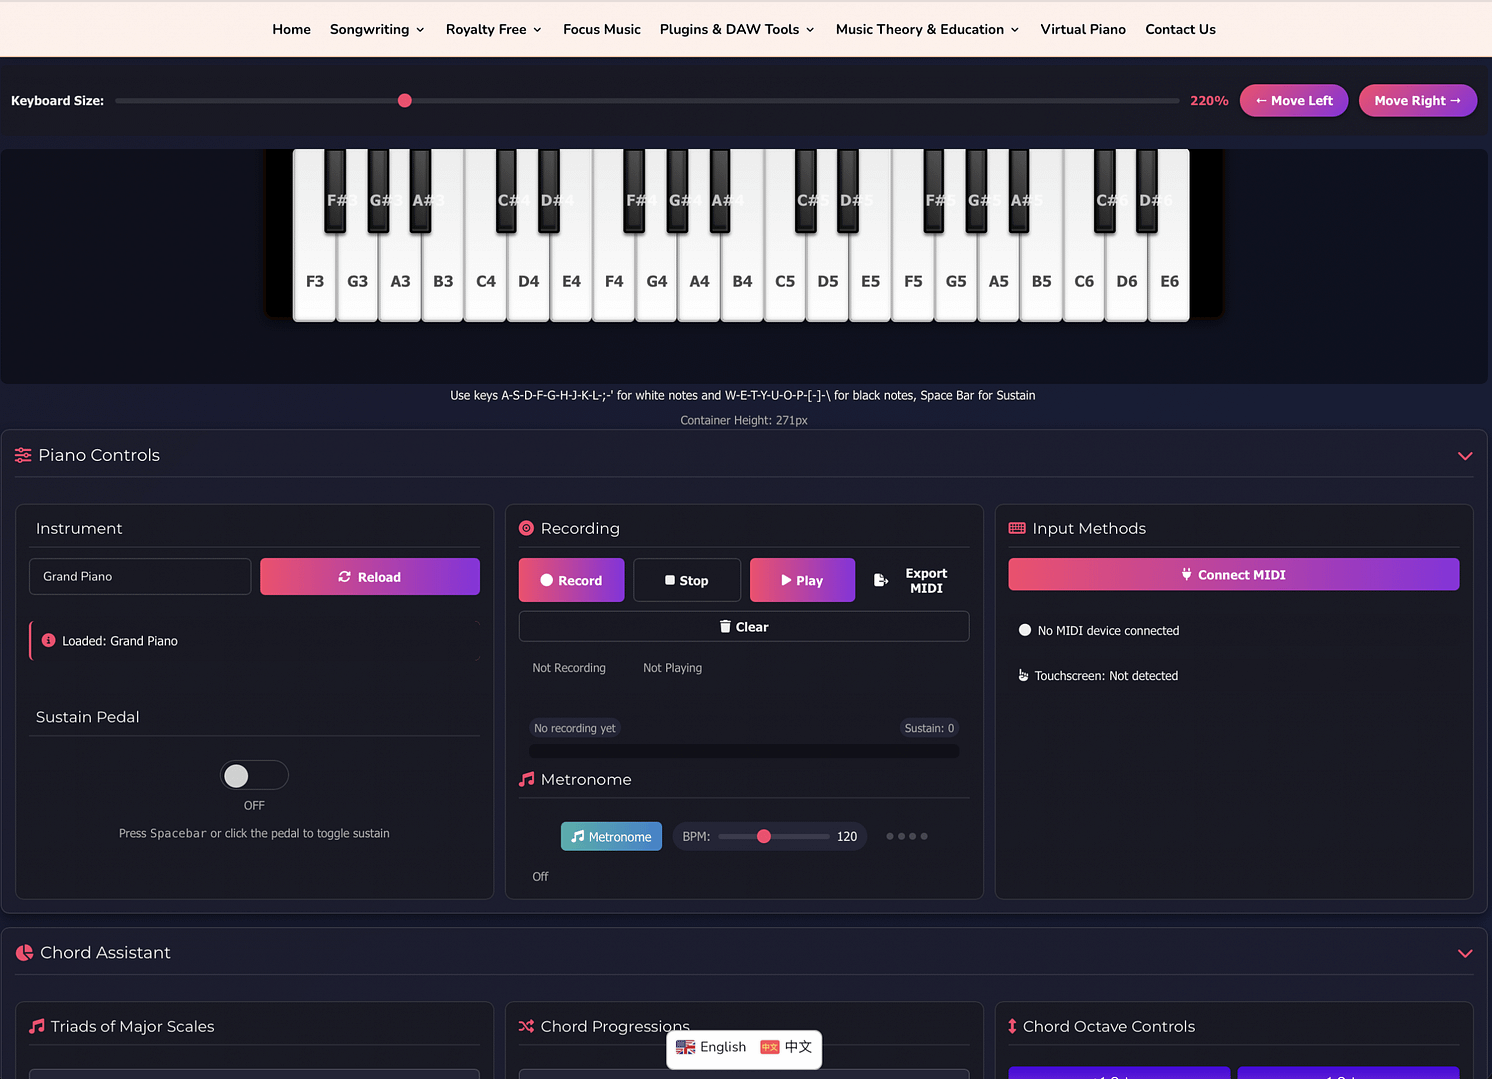Open the Virtual Piano page

click(x=1083, y=29)
